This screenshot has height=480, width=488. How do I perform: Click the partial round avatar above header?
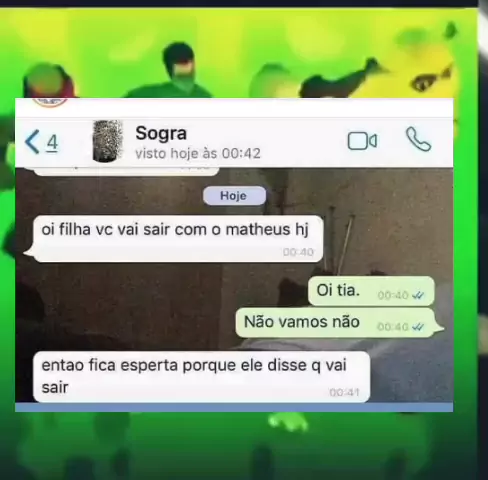point(51,102)
